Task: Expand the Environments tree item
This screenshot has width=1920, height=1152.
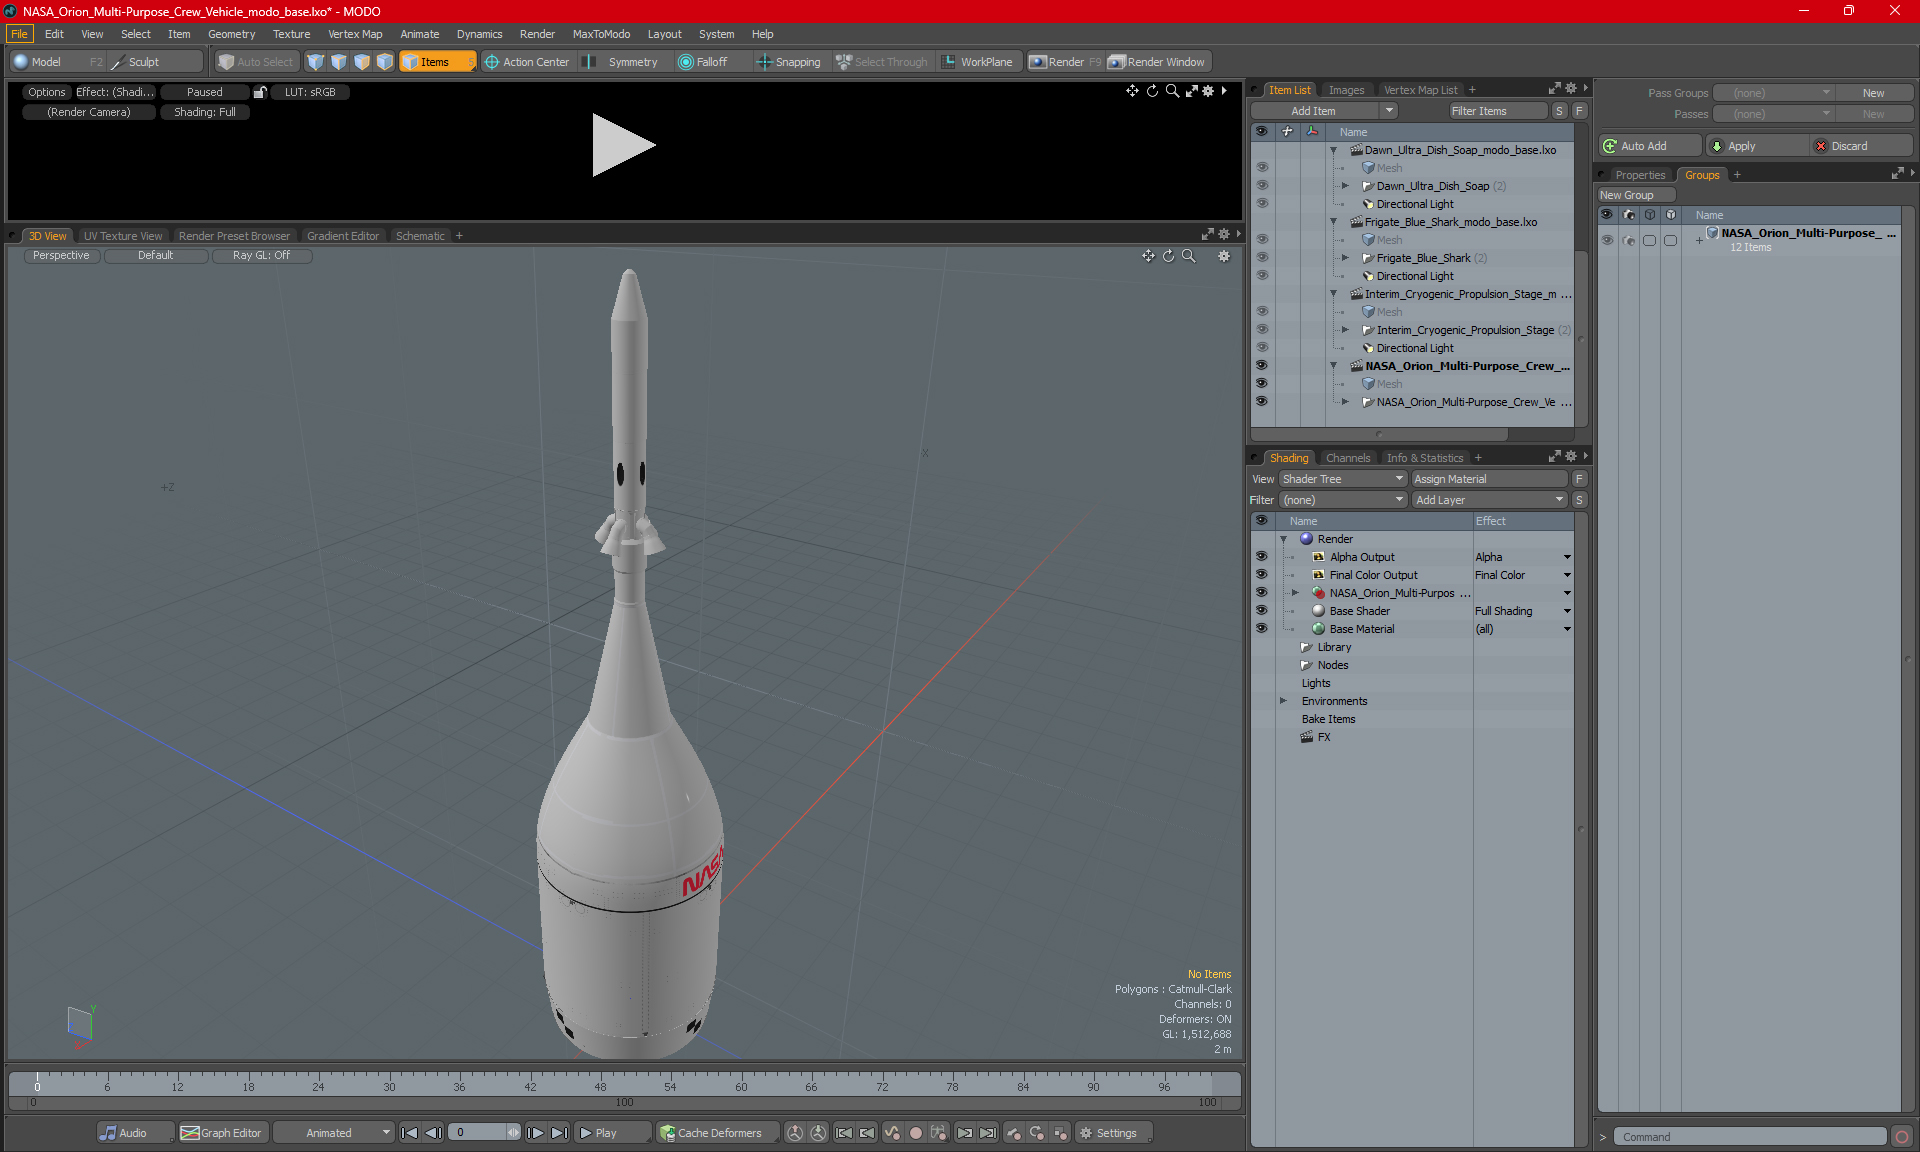Action: pos(1283,701)
